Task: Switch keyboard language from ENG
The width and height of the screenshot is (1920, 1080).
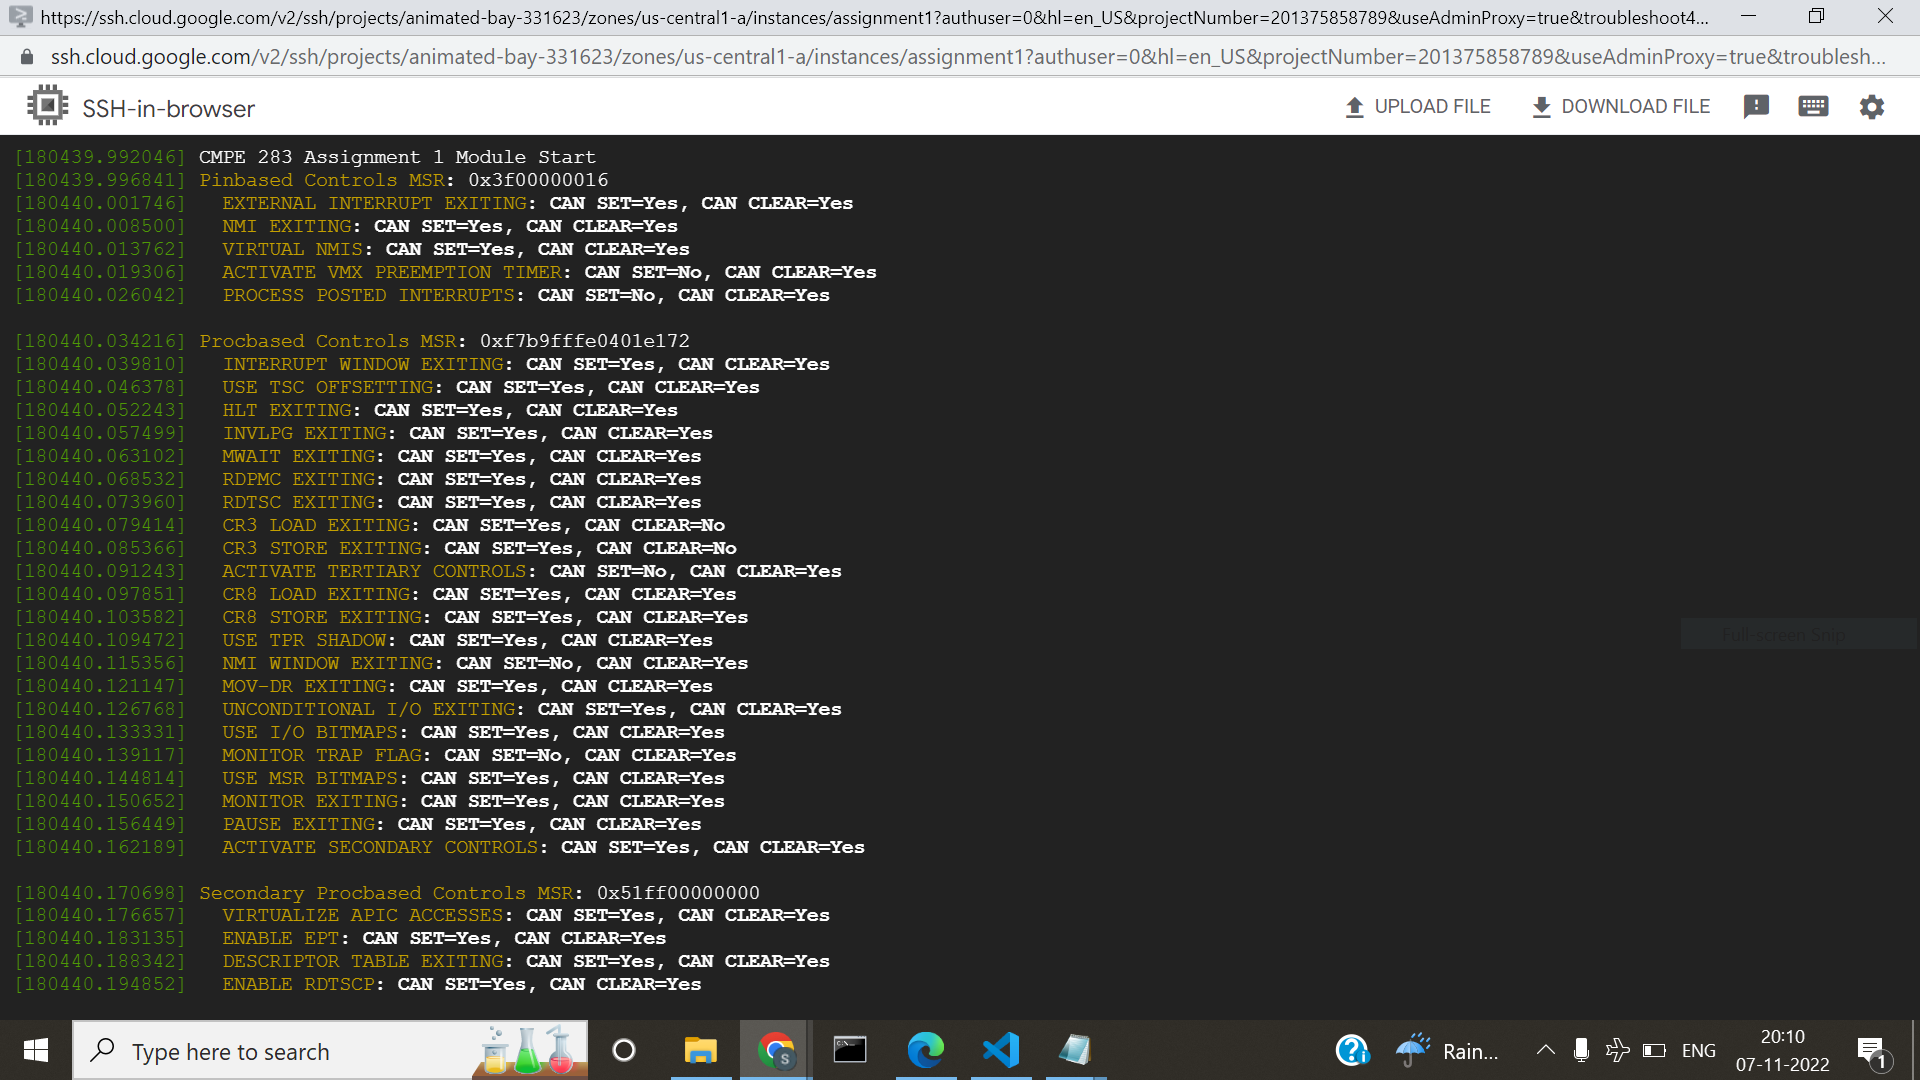Action: (1699, 1050)
